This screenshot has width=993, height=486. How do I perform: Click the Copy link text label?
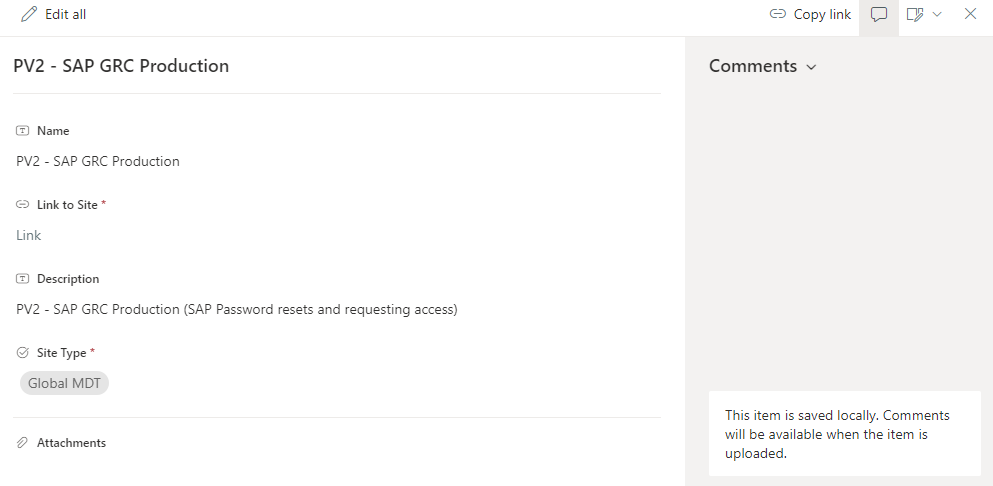coord(822,14)
